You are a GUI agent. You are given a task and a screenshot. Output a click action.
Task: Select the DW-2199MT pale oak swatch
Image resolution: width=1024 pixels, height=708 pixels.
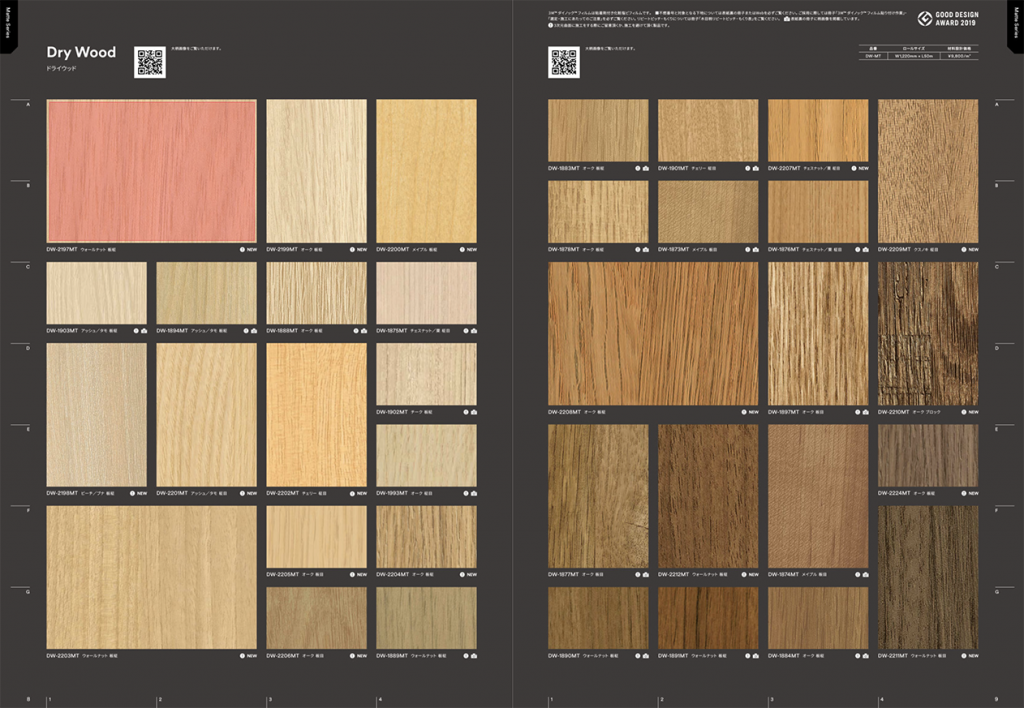pos(316,171)
